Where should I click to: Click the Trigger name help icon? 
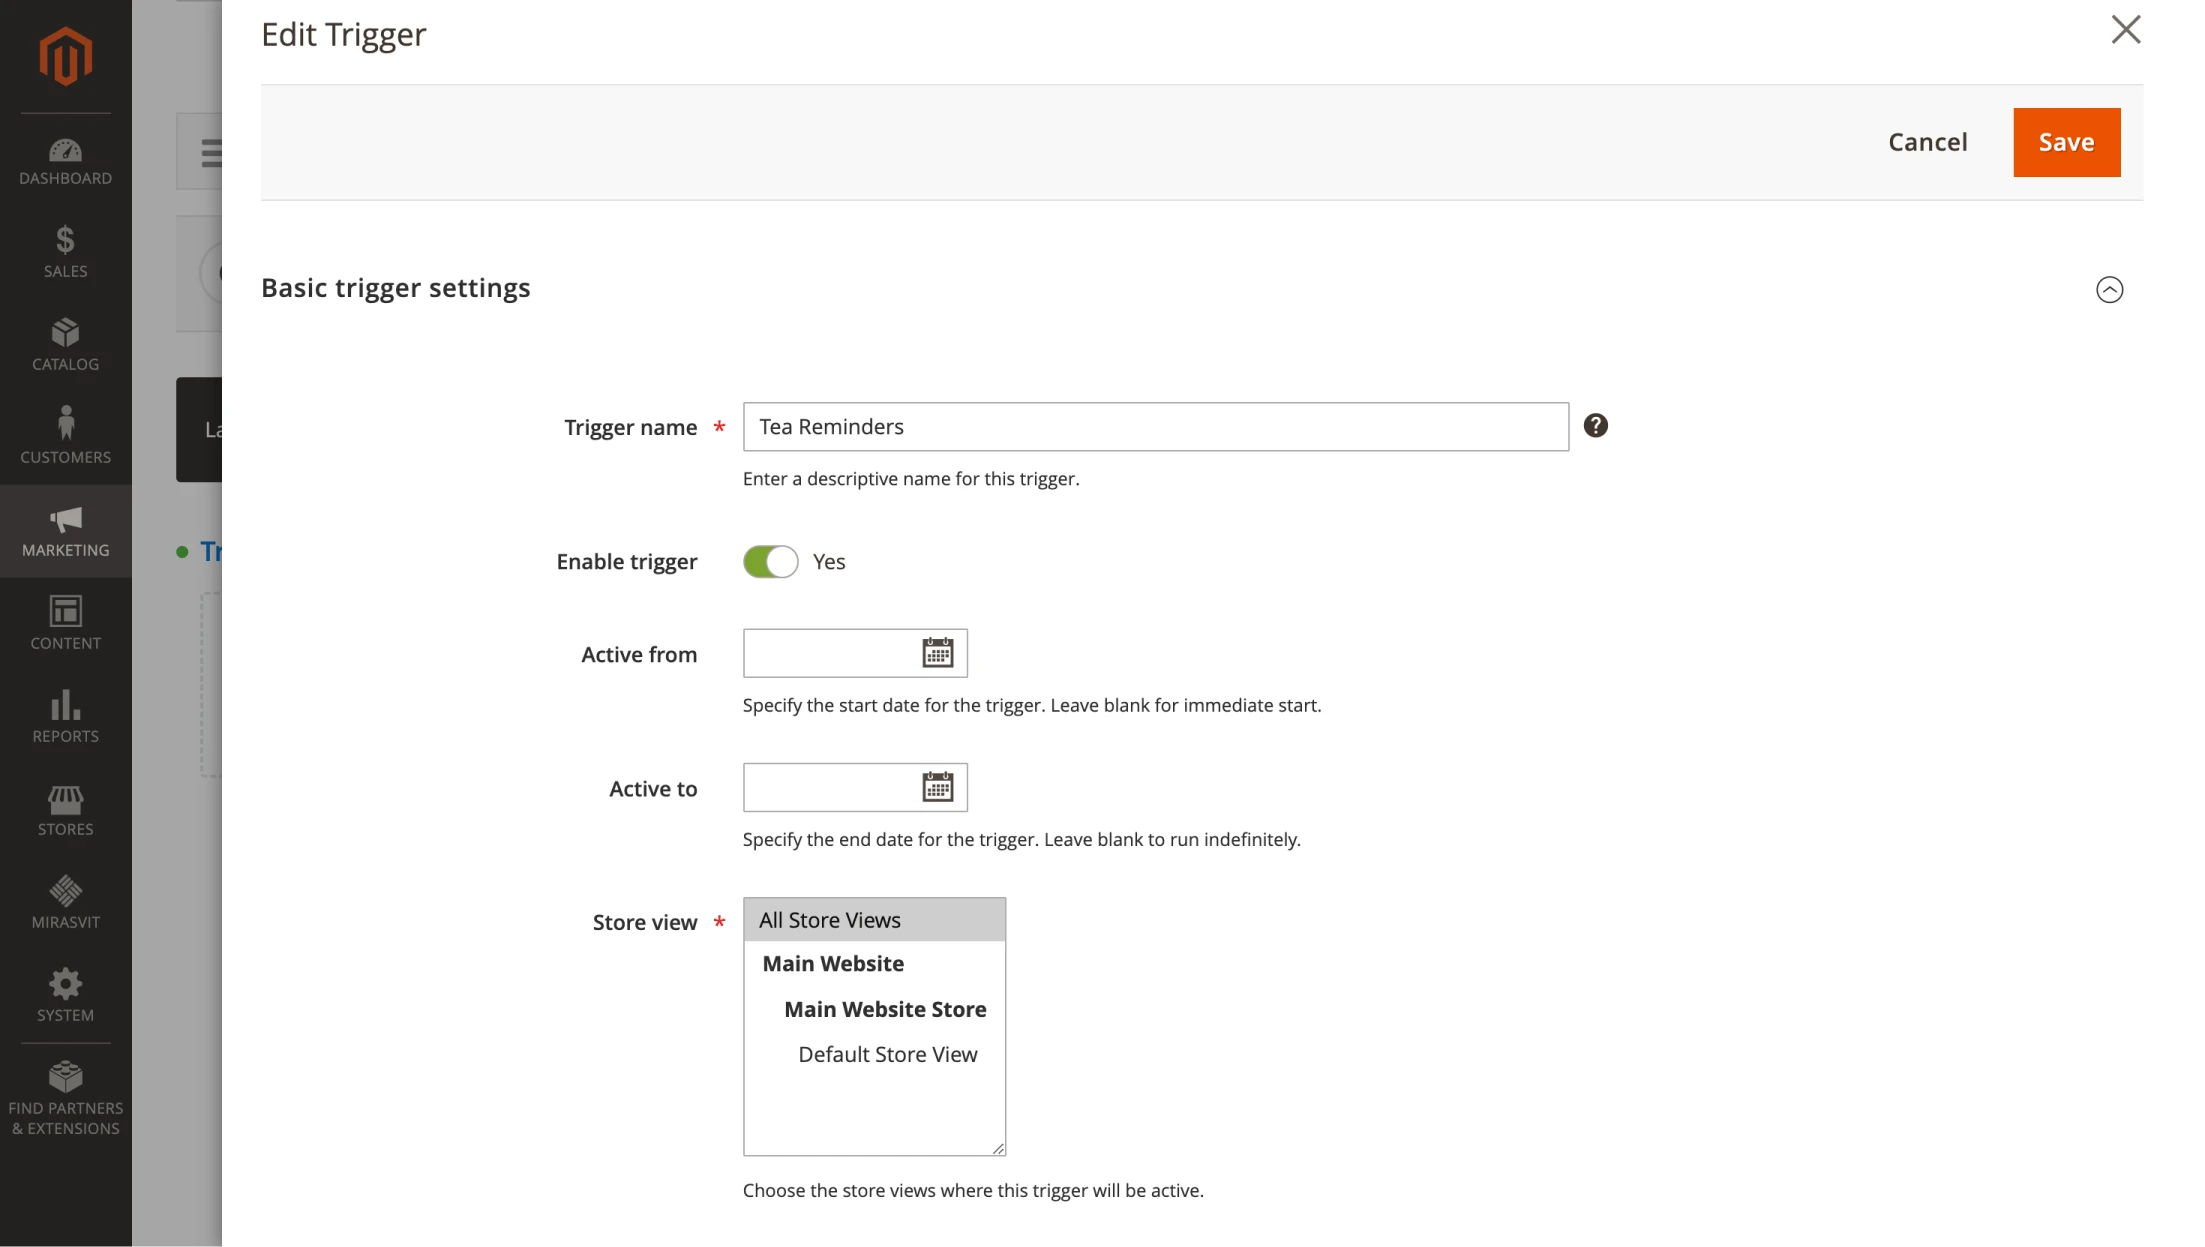[x=1595, y=426]
